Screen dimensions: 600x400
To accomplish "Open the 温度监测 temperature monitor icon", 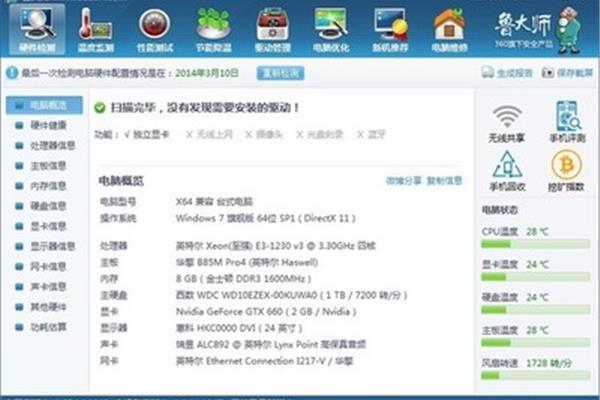I will click(x=96, y=29).
